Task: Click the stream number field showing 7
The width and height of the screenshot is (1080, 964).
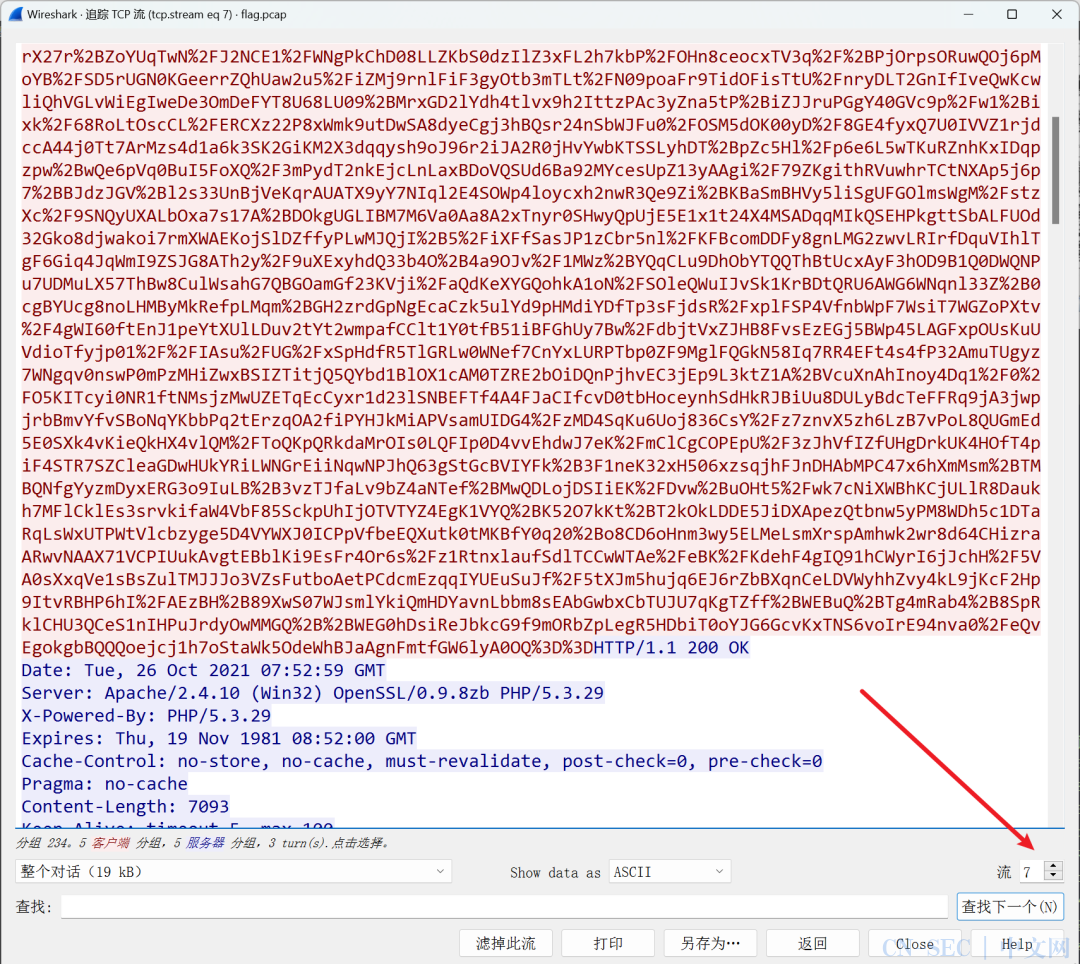Action: [x=1029, y=872]
